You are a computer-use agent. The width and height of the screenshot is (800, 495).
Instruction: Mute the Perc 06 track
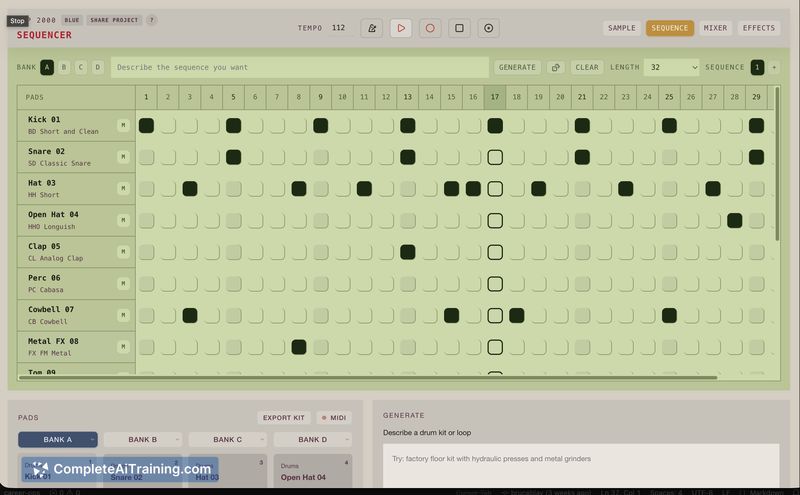coord(123,283)
